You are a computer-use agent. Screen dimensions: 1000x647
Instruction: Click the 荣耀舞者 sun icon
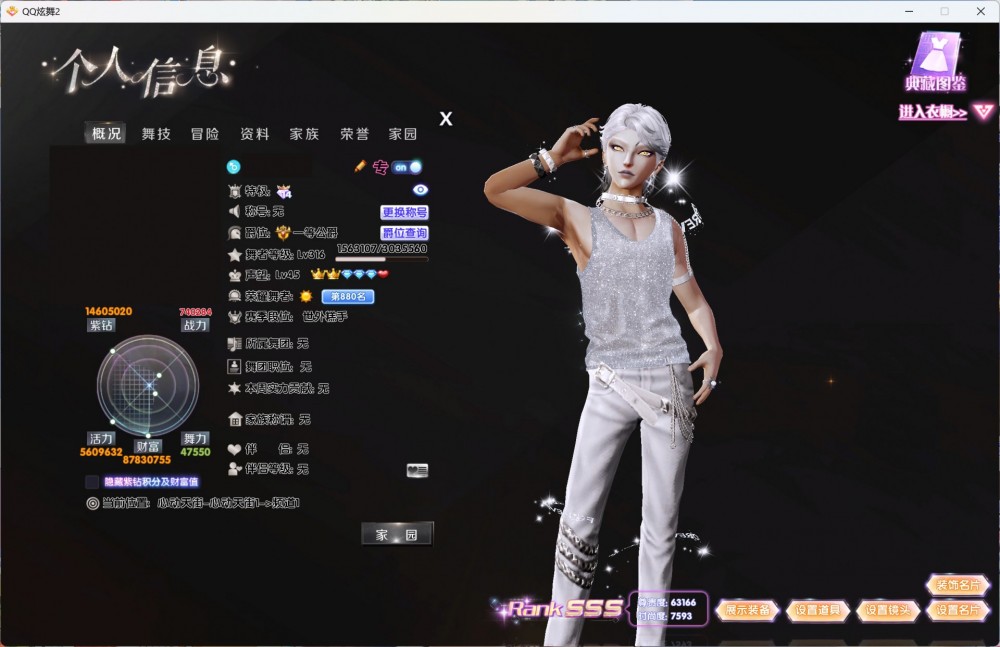tap(306, 296)
